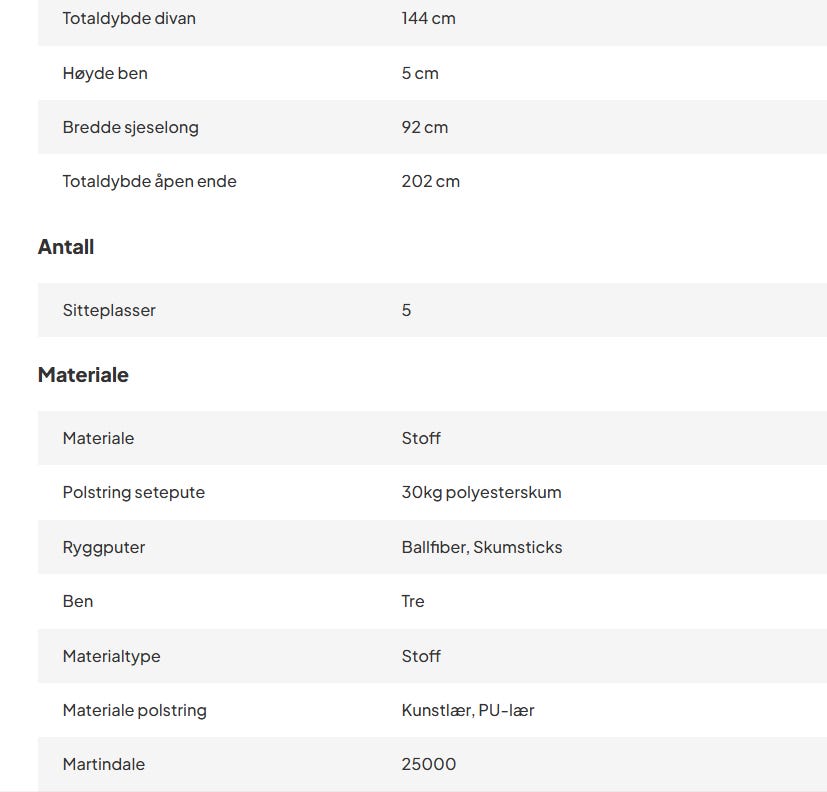Click the "Høyde ben" specification label
The height and width of the screenshot is (792, 827).
pyautogui.click(x=105, y=73)
